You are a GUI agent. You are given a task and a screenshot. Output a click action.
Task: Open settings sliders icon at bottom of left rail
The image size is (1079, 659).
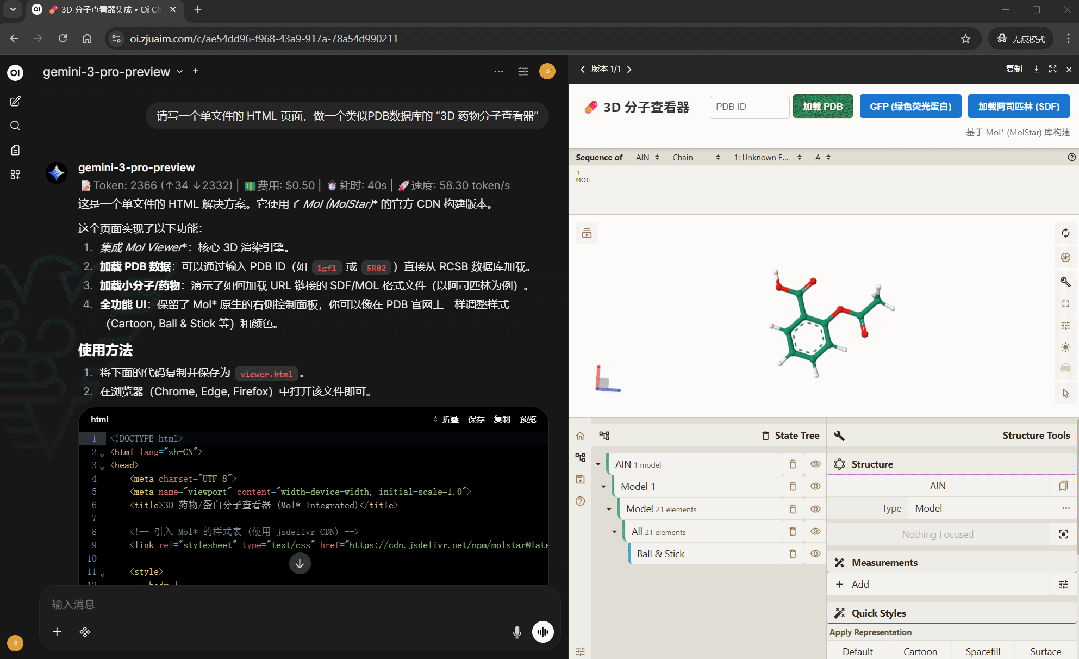(580, 651)
